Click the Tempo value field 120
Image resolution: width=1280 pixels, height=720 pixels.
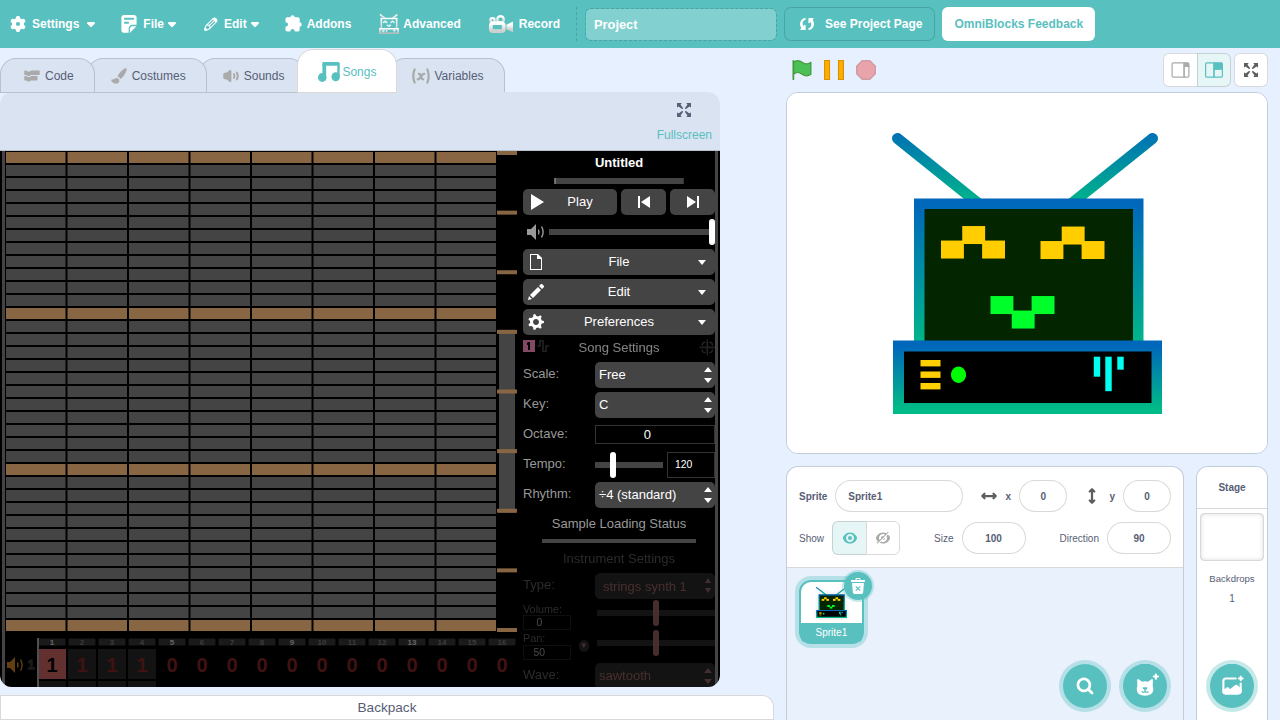[x=690, y=465]
